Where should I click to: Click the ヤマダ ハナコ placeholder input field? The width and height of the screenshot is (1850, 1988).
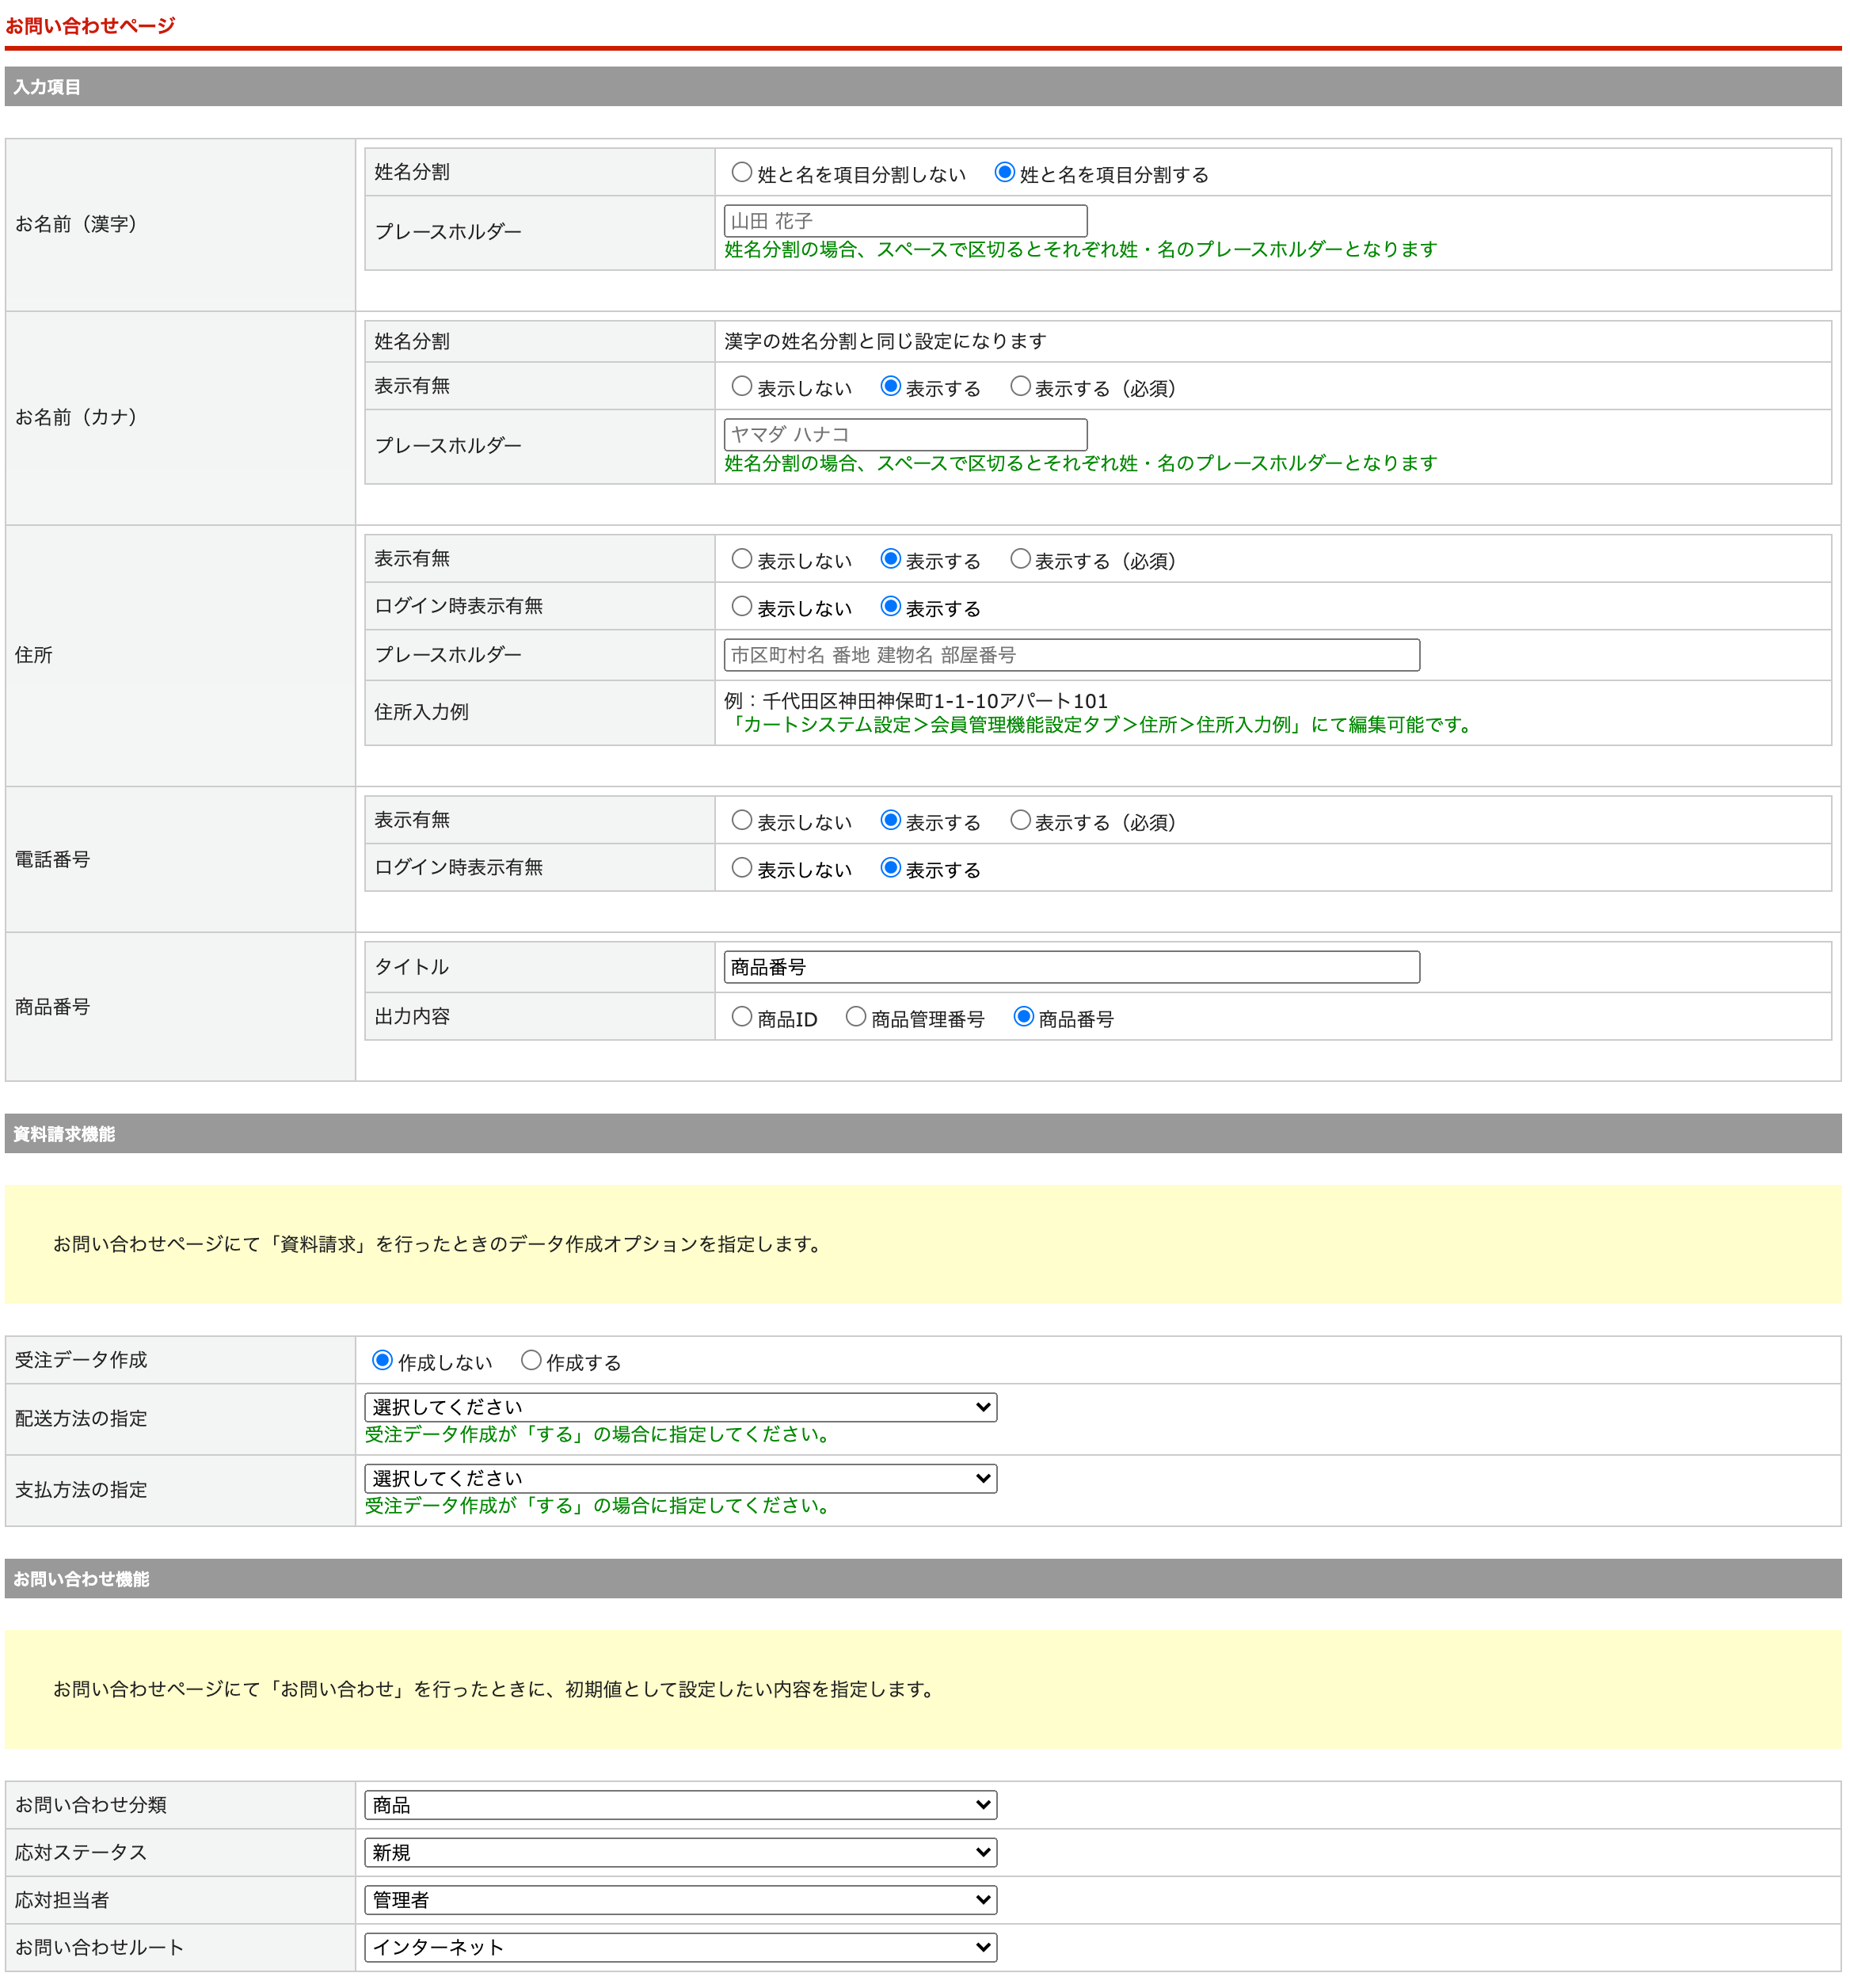904,435
